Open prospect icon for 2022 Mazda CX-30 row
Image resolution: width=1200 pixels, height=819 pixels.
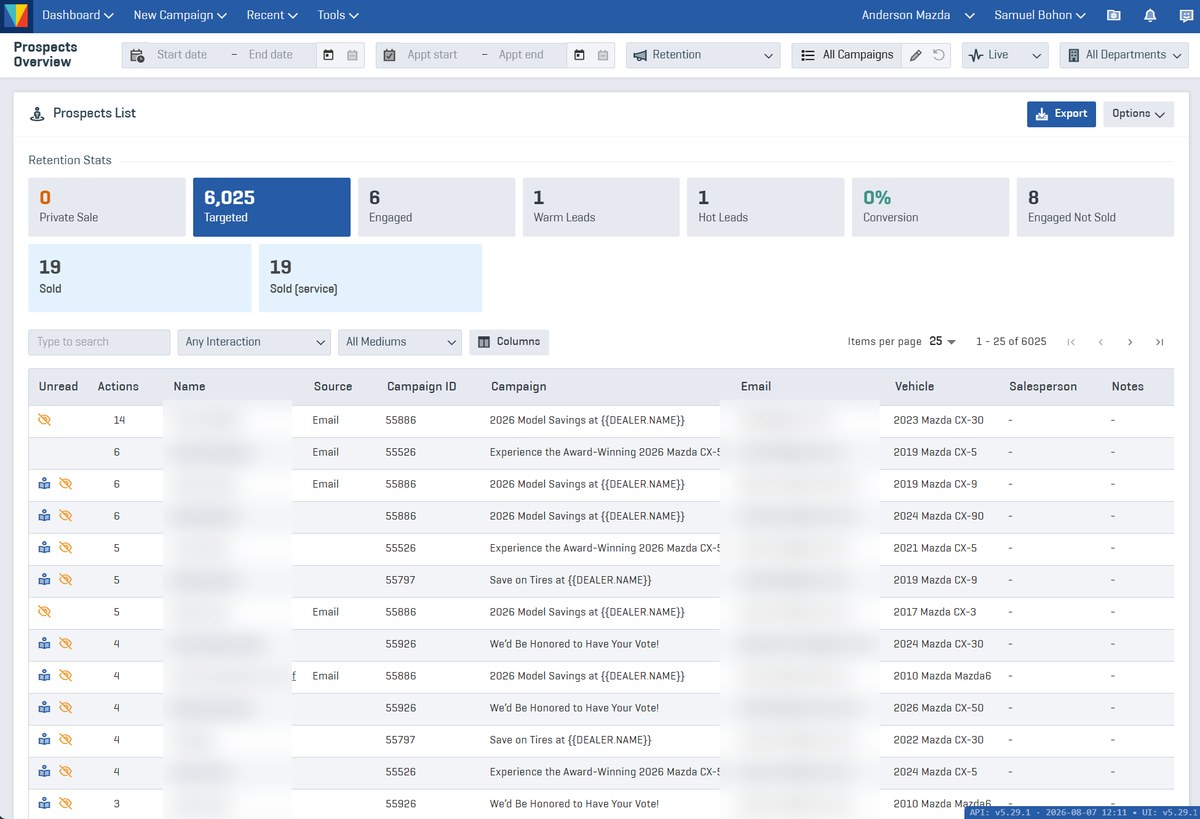[x=44, y=740]
